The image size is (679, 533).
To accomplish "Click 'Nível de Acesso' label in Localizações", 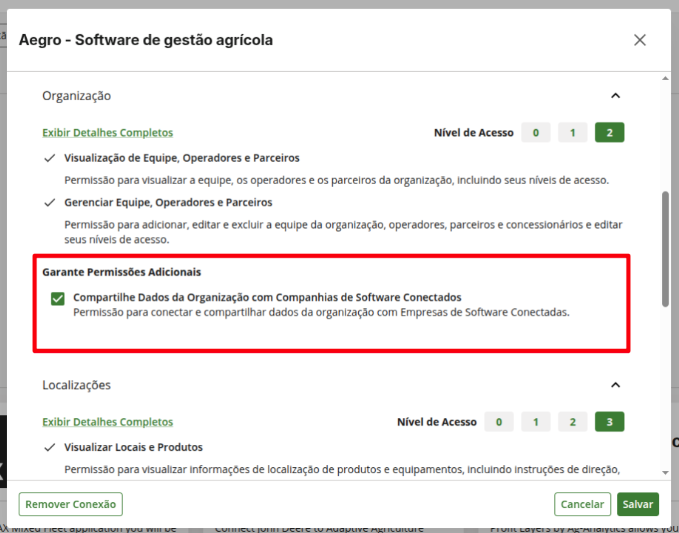I will point(437,422).
